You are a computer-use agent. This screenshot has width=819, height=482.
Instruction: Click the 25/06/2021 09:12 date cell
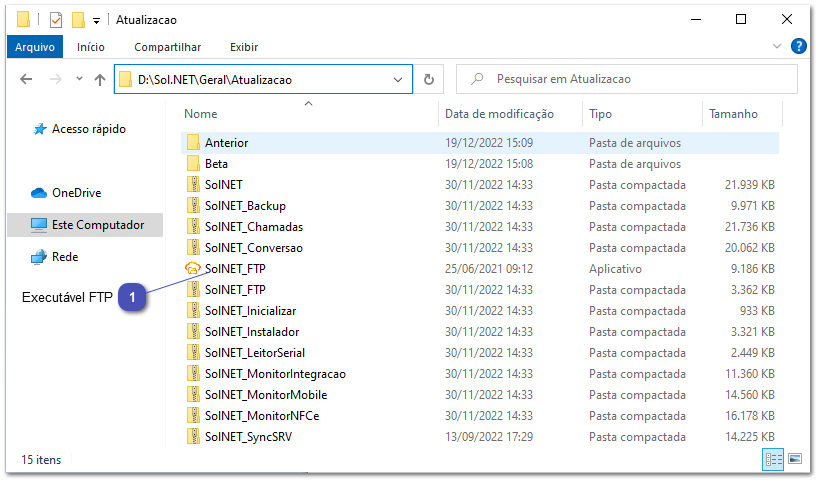coord(489,269)
